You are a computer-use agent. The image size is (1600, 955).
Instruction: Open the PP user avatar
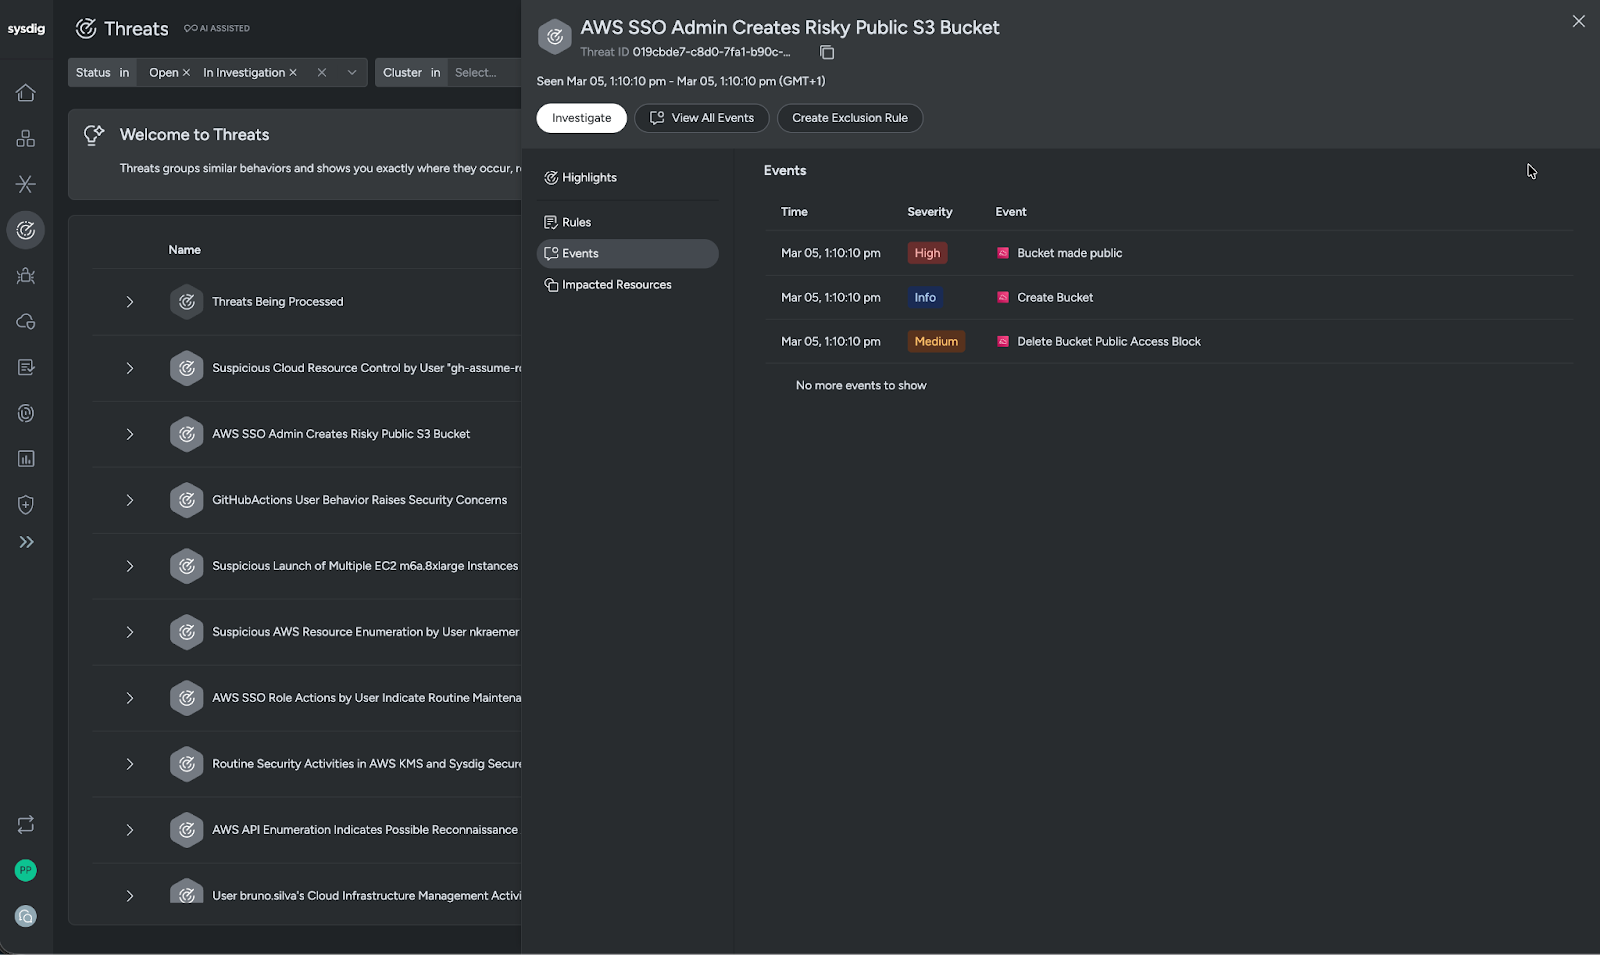click(x=26, y=871)
